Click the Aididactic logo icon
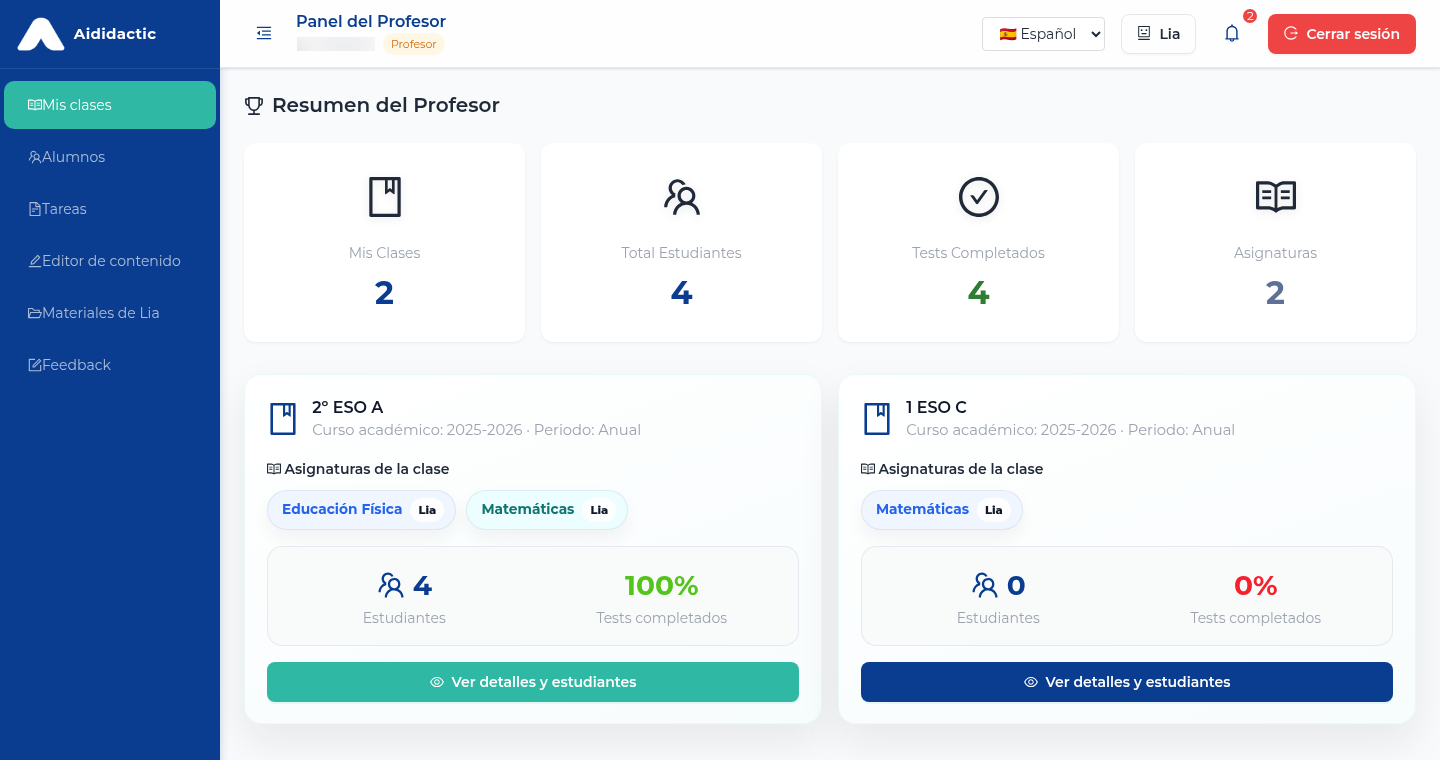 41,34
